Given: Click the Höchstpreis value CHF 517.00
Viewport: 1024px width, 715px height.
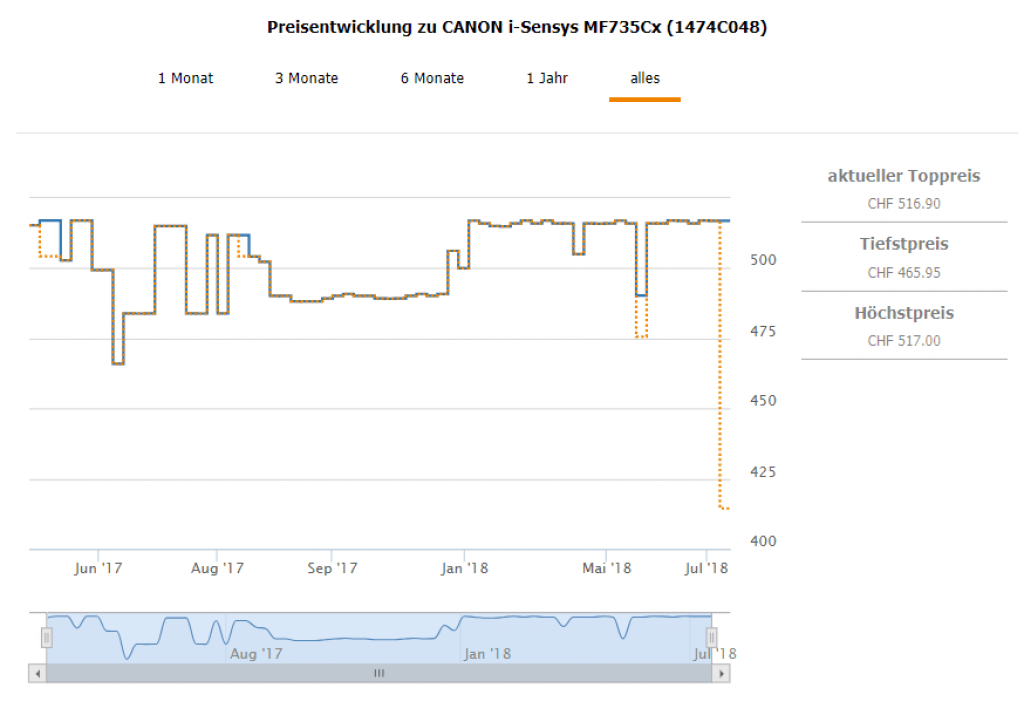Looking at the screenshot, I should 904,341.
